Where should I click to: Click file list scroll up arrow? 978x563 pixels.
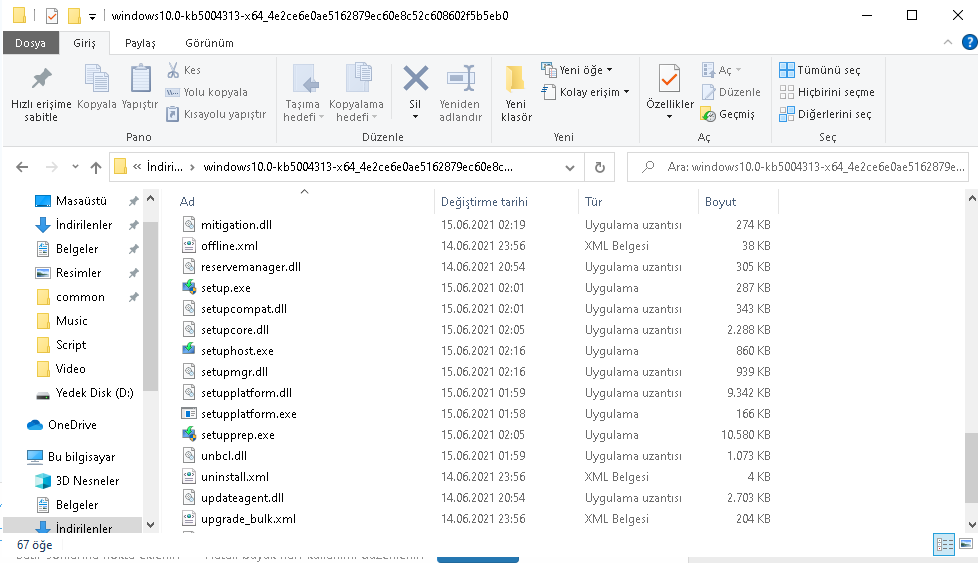[x=972, y=198]
